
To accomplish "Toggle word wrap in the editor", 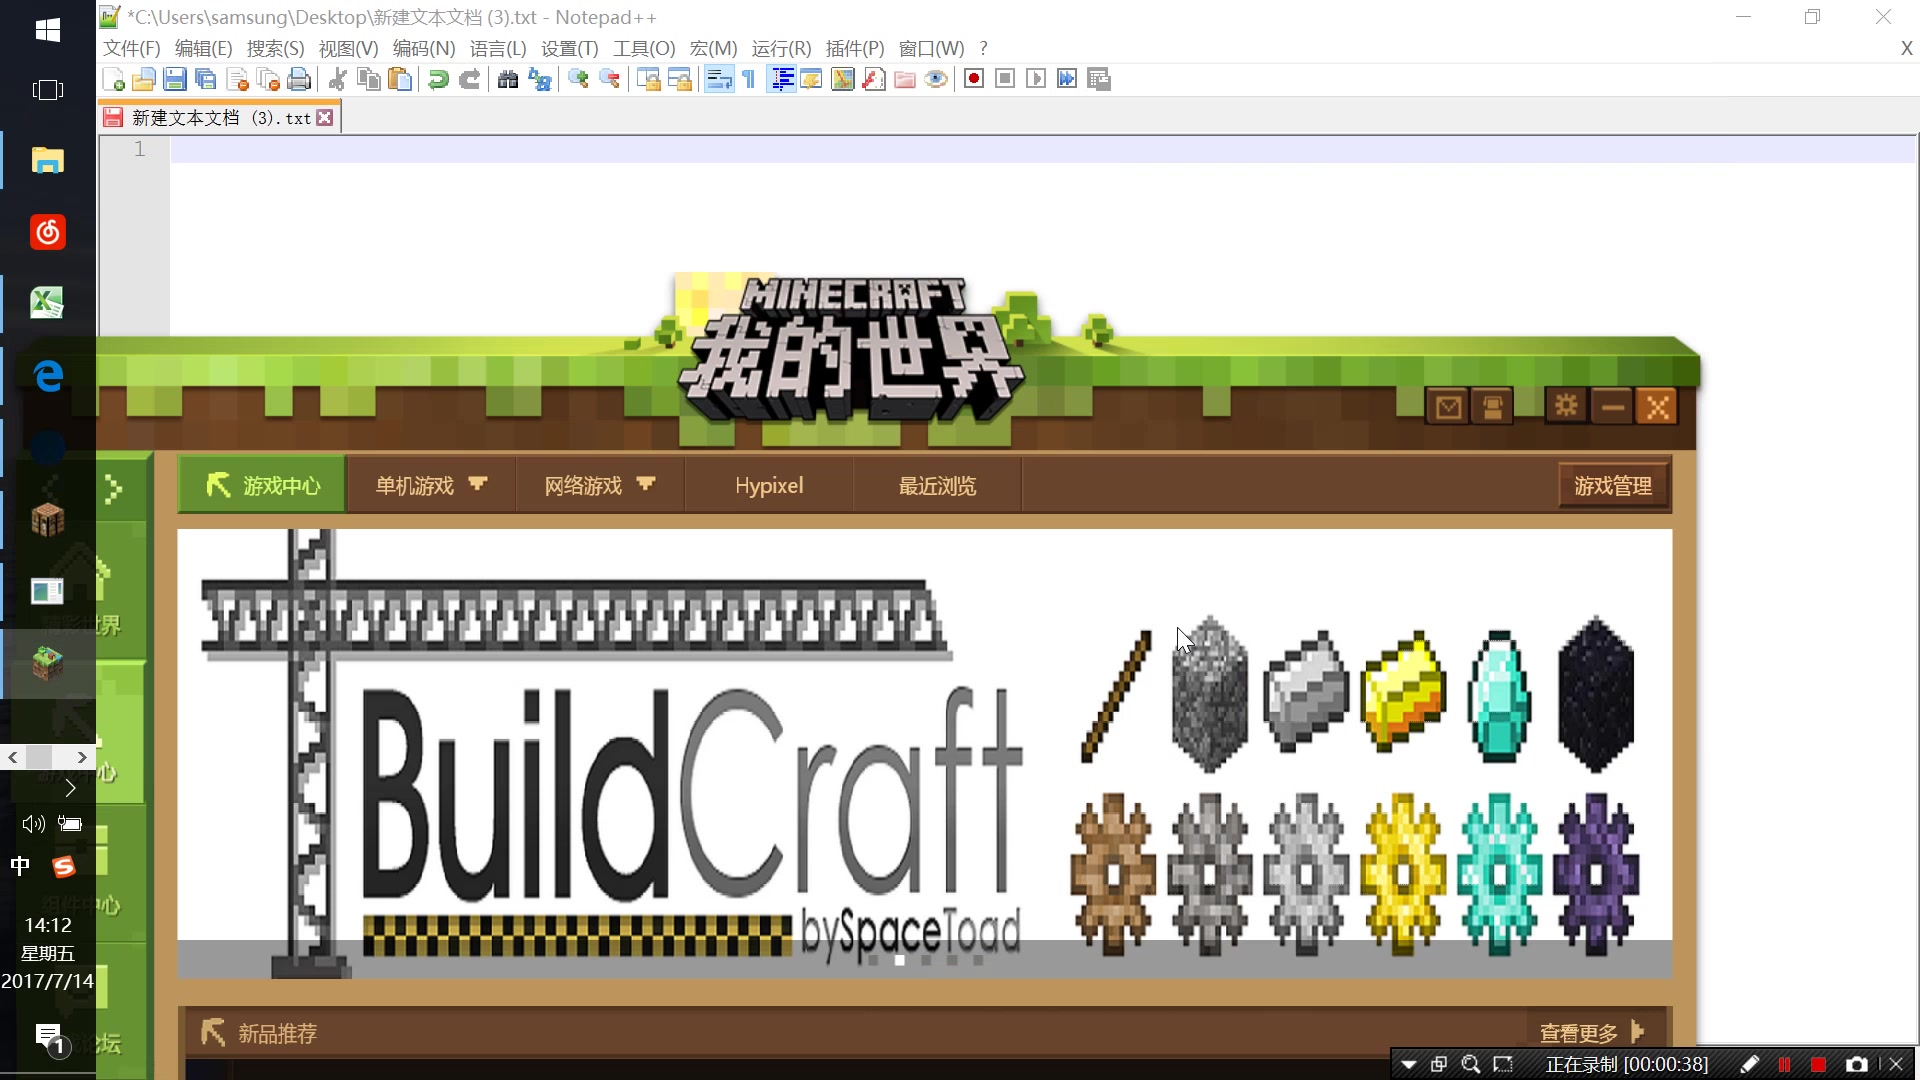I will 719,79.
